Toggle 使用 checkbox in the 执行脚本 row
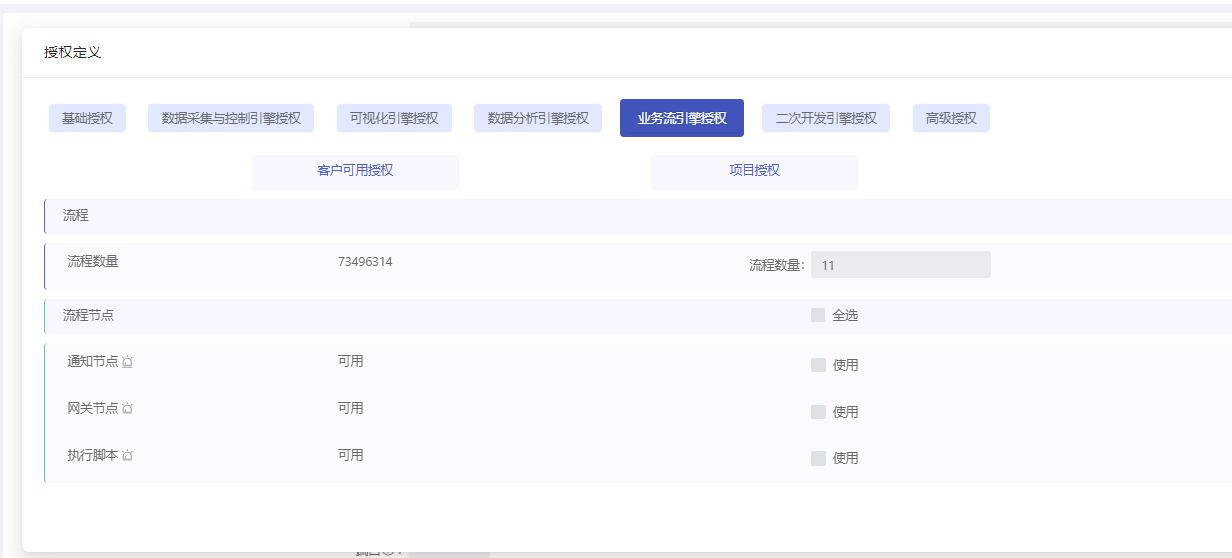 coord(818,458)
